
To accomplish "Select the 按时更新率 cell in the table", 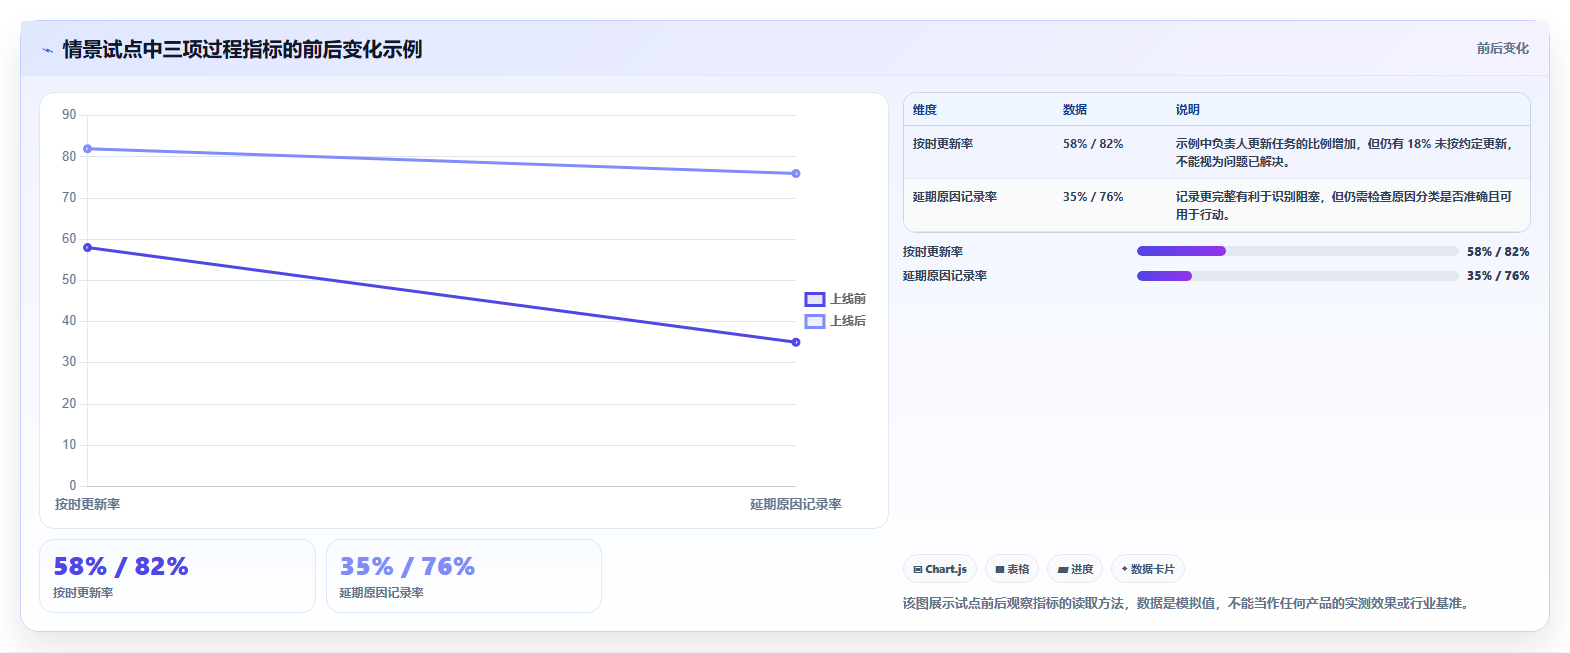I will 943,144.
